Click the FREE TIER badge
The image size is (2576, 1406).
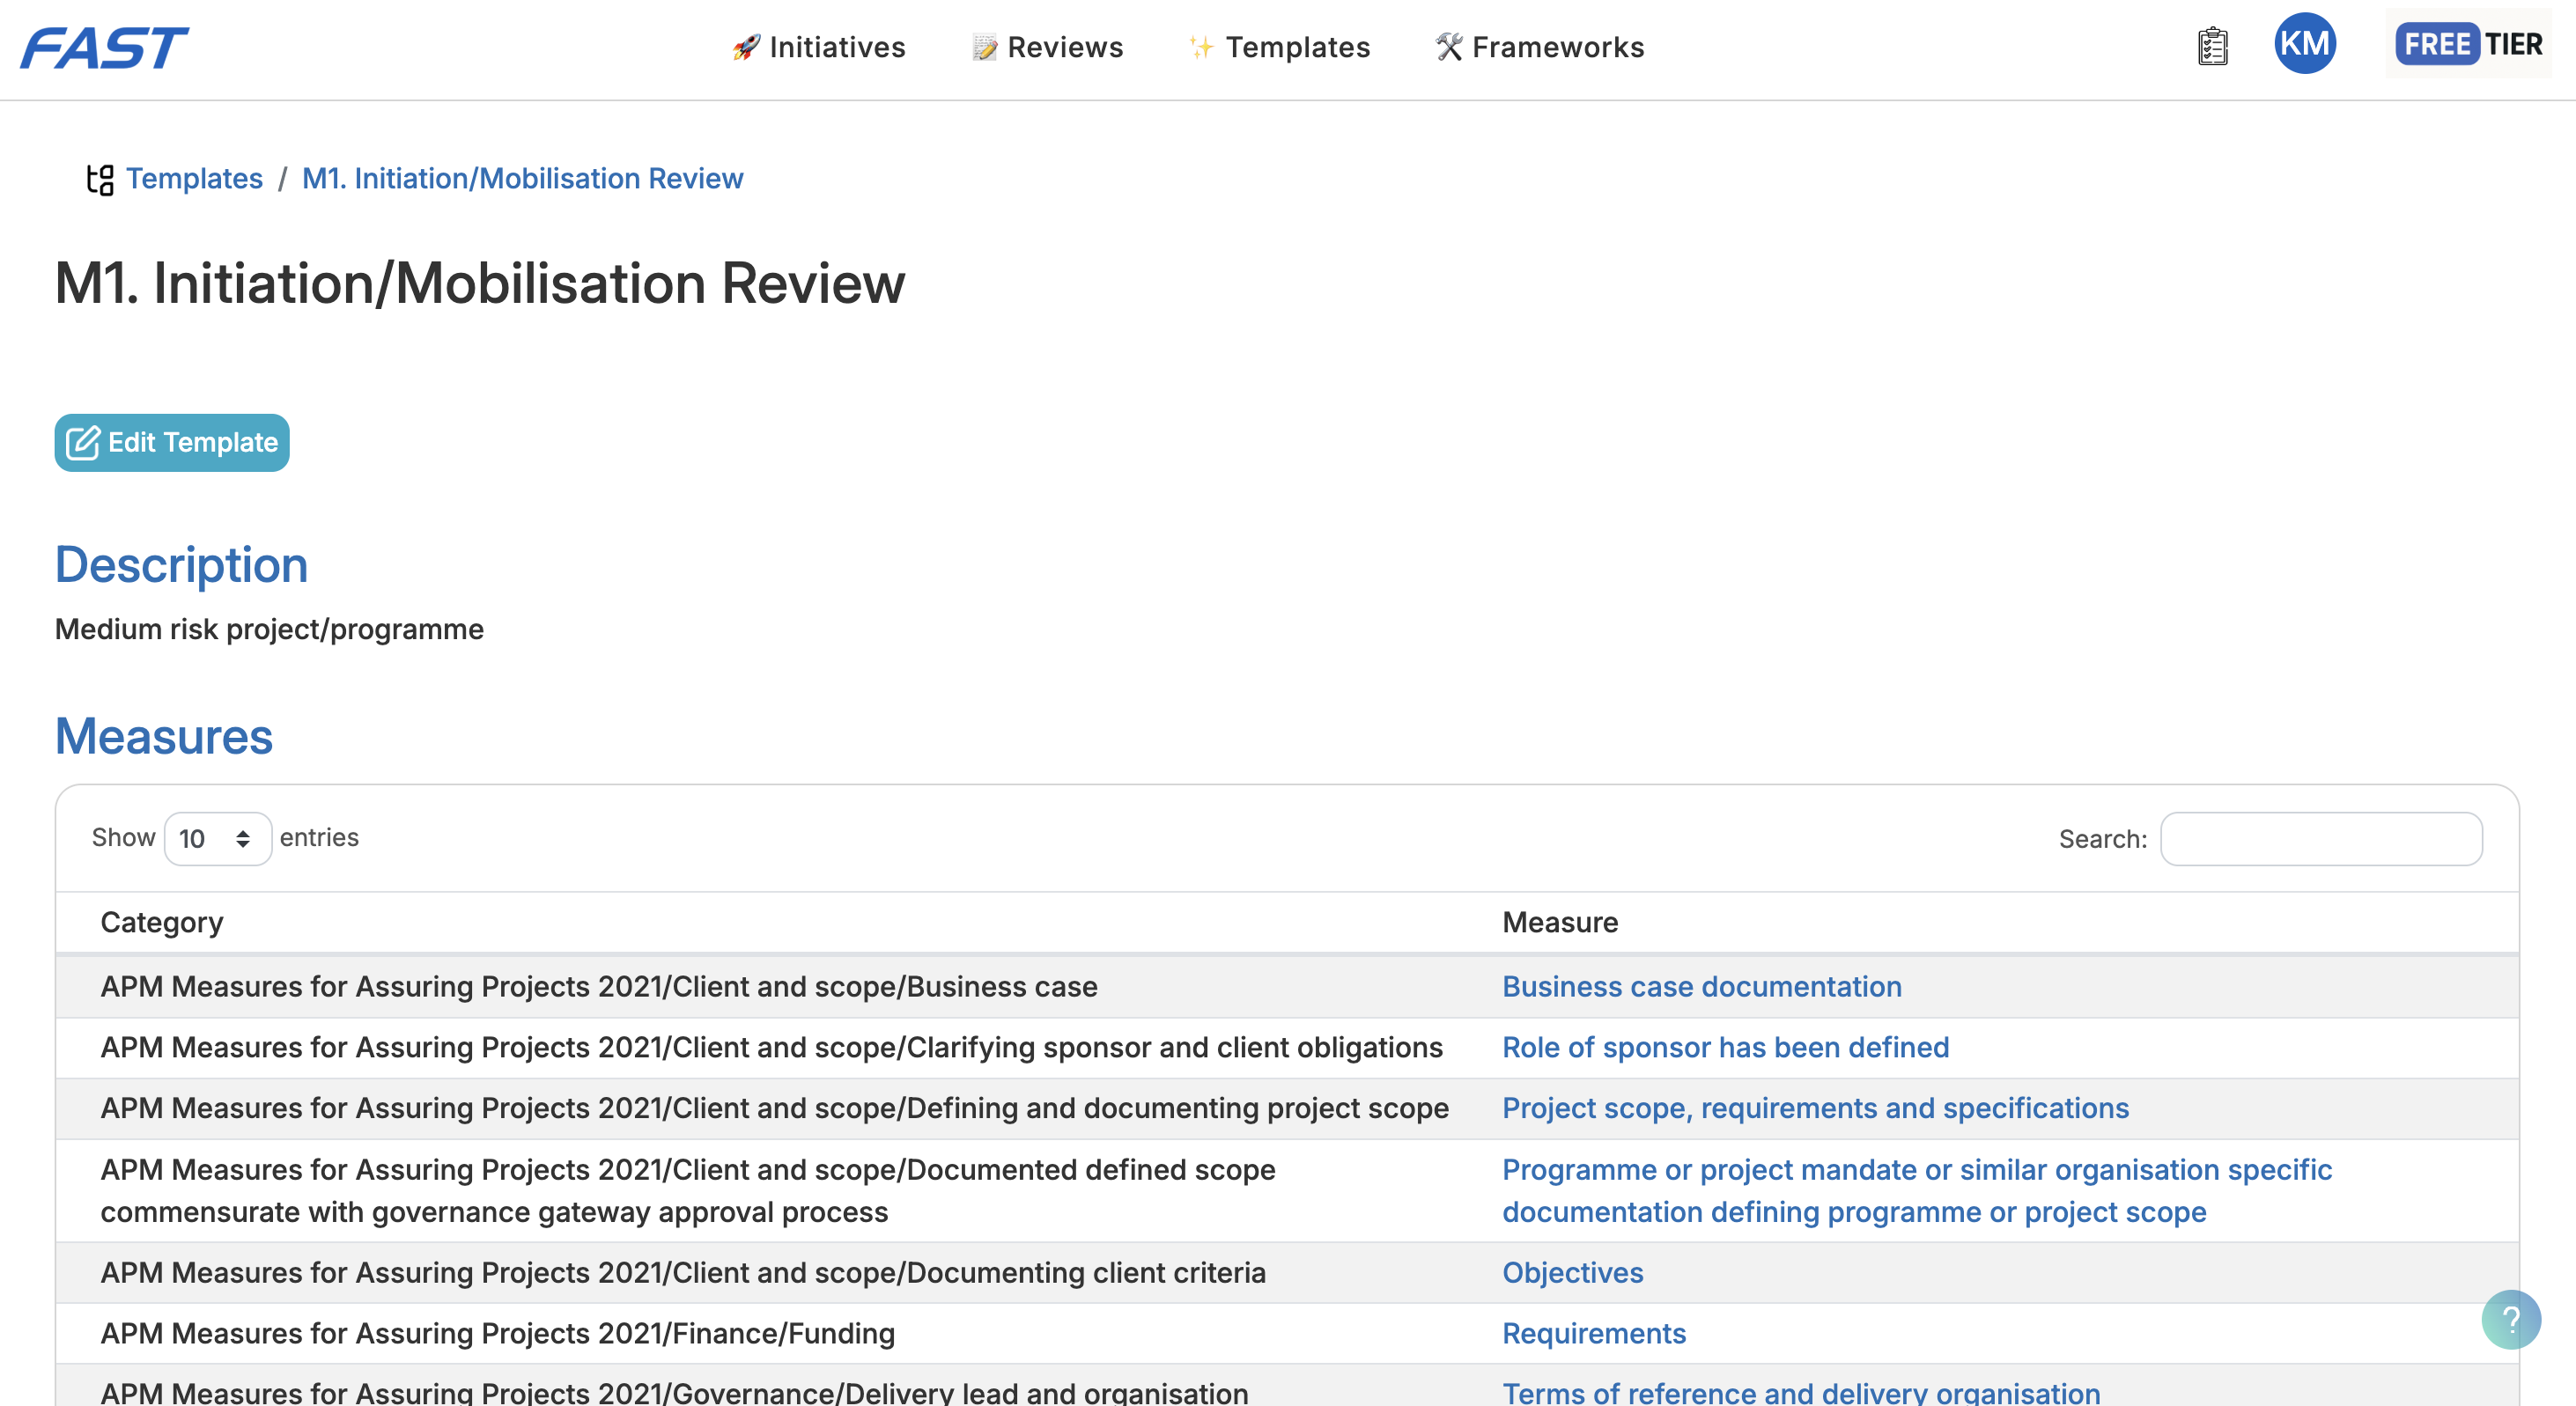(2467, 44)
